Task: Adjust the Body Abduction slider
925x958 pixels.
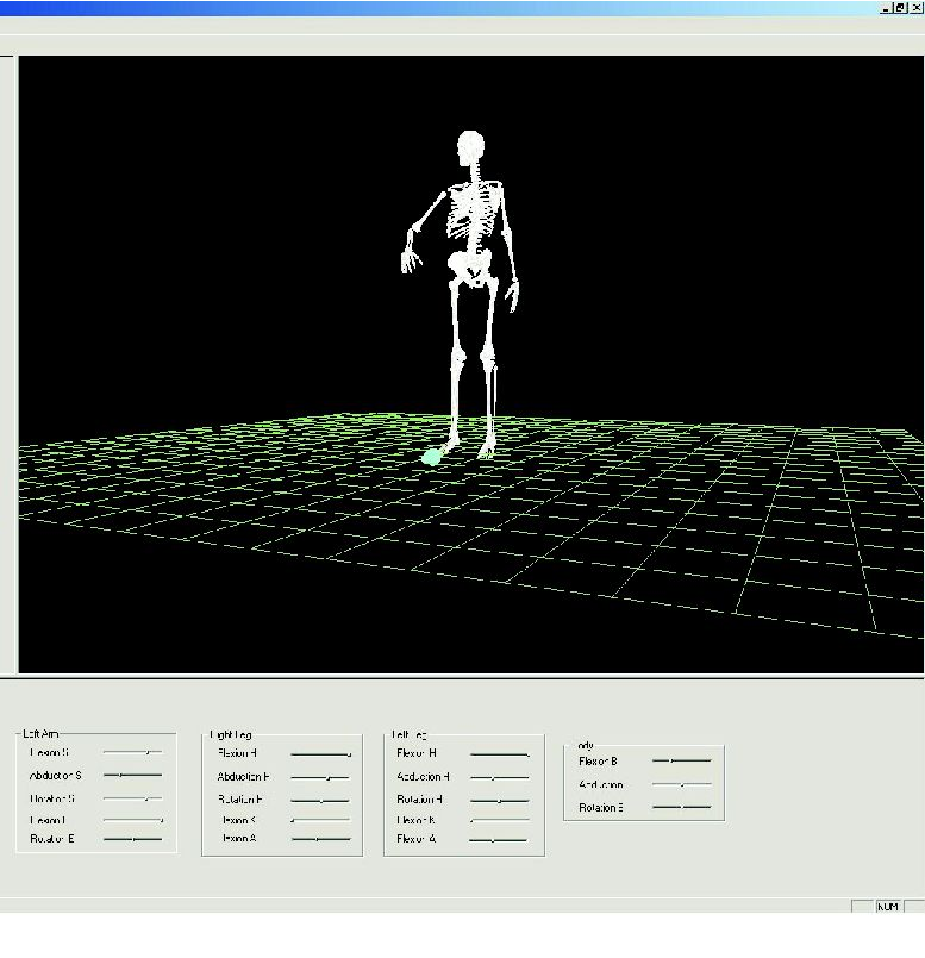Action: coord(681,784)
